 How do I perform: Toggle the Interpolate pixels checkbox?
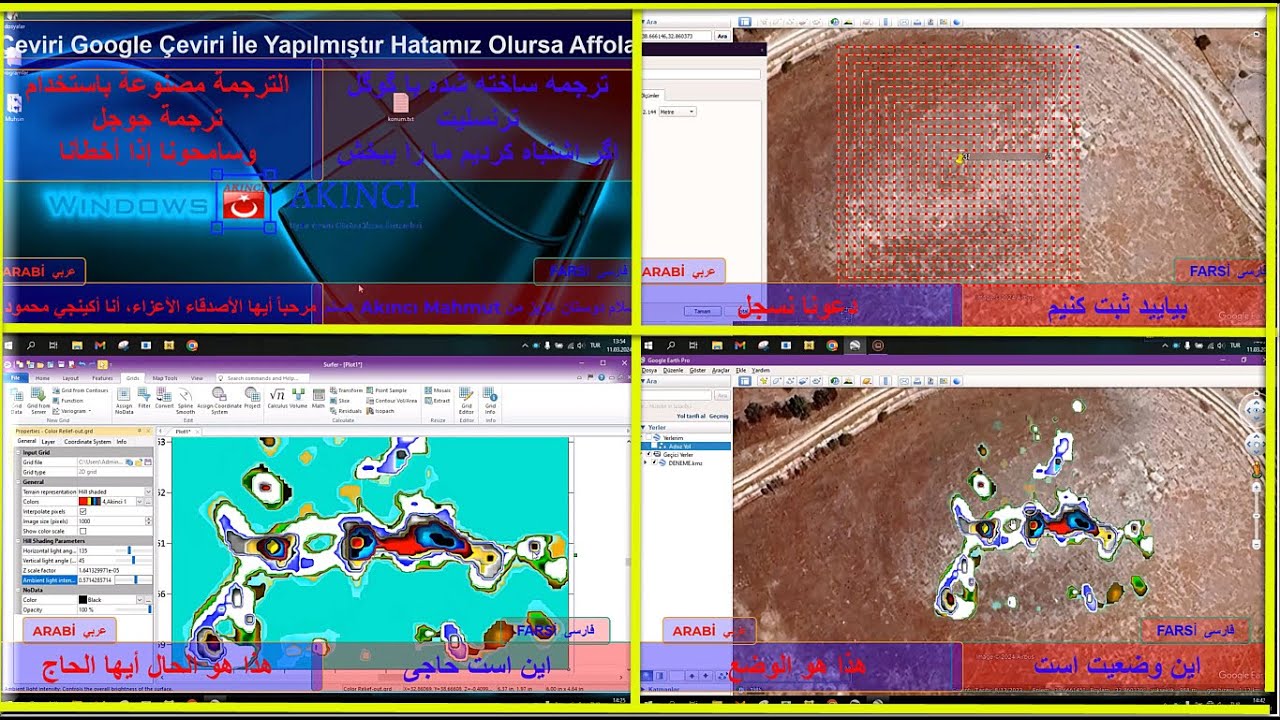coord(83,511)
